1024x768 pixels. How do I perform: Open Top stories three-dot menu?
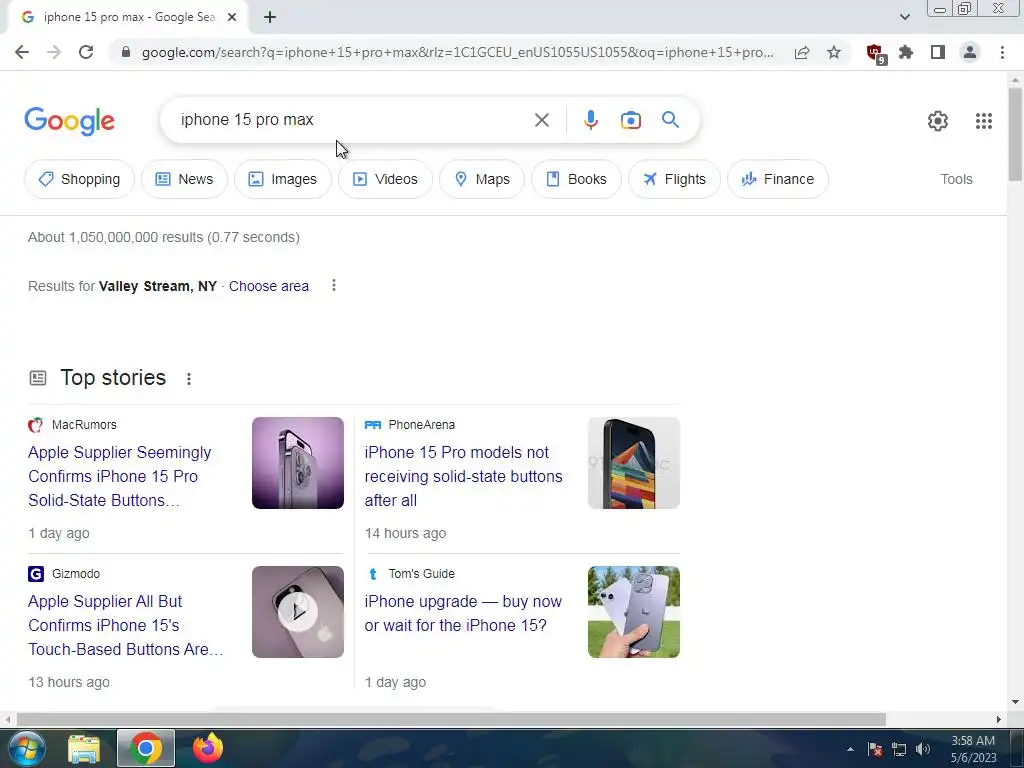click(x=189, y=379)
